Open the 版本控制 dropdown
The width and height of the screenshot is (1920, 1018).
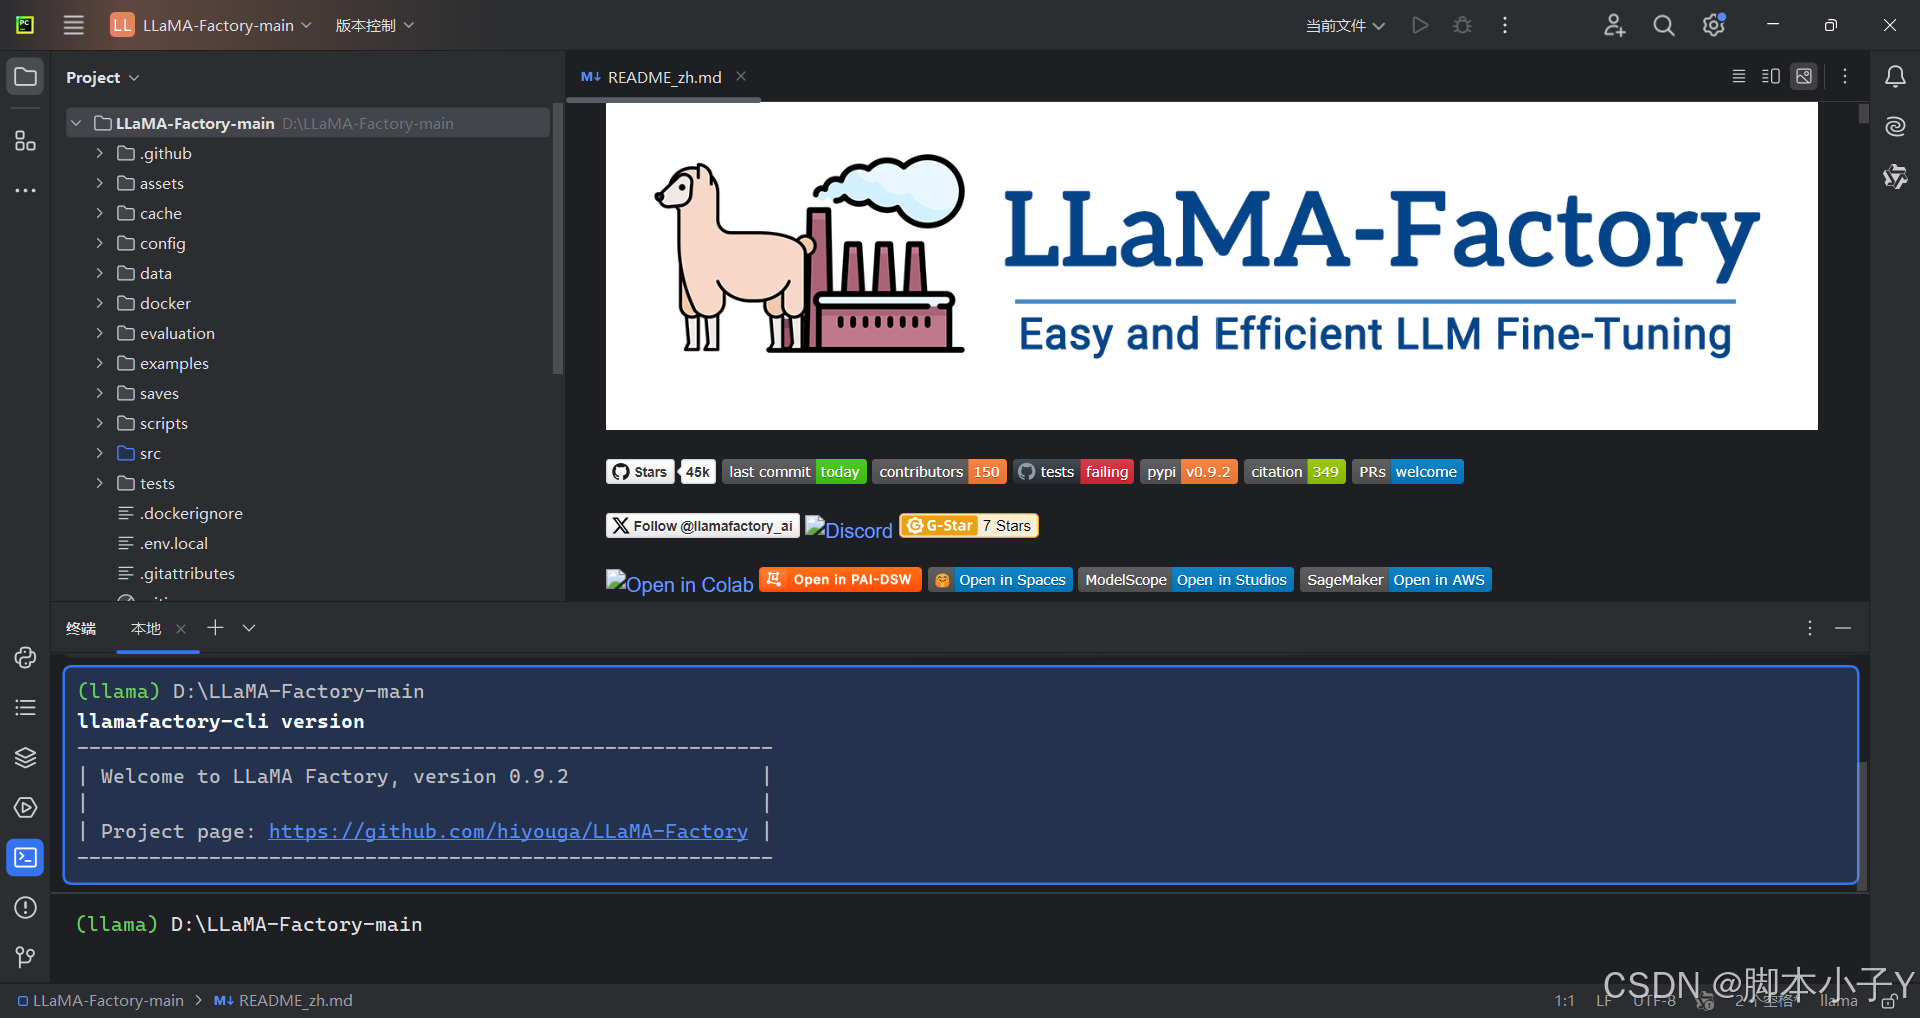point(374,25)
